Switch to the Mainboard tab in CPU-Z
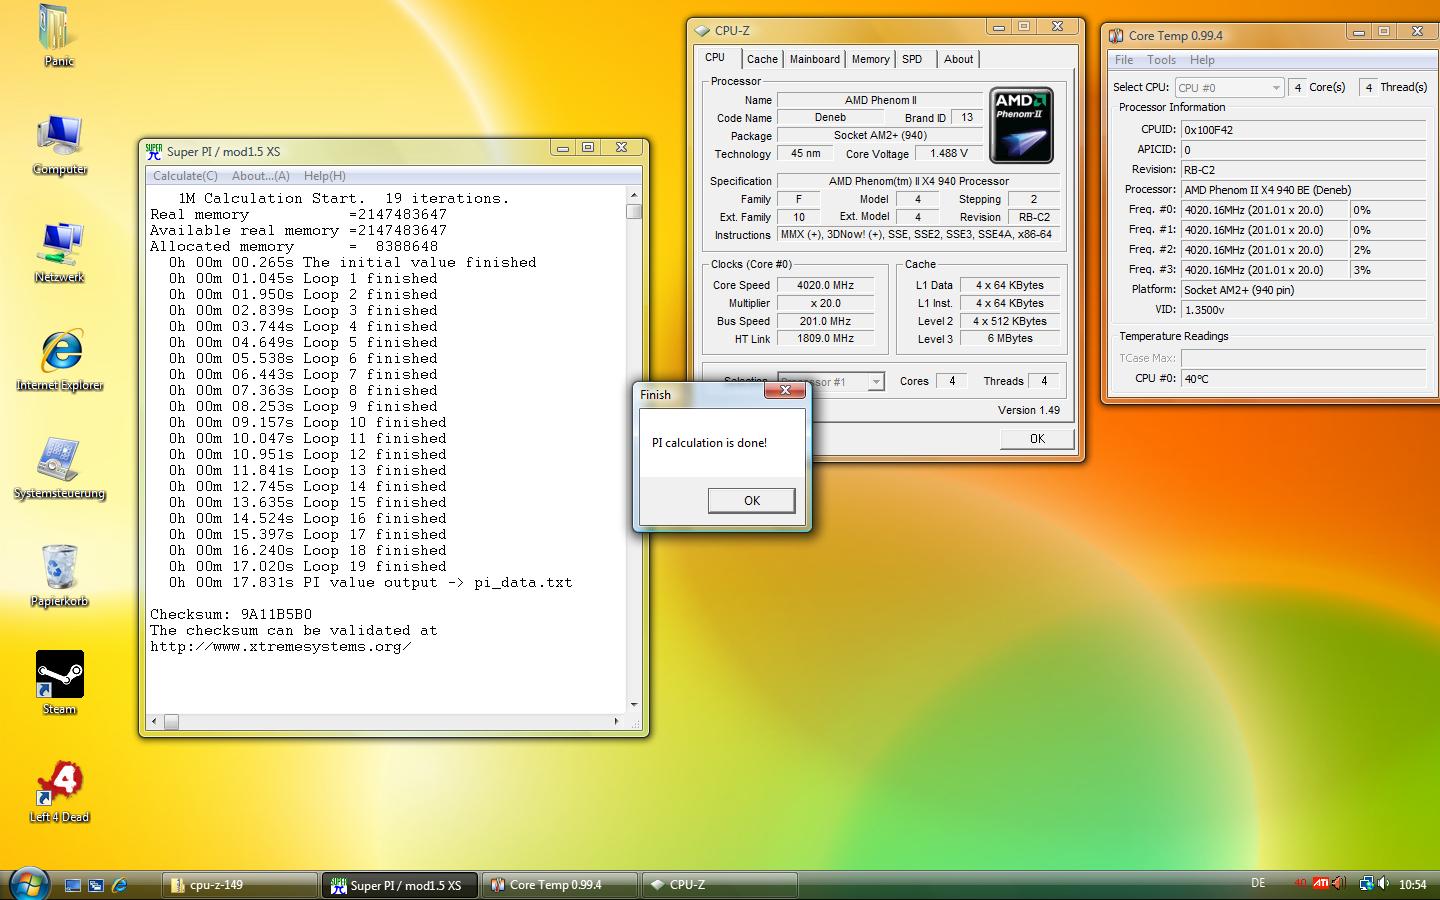Viewport: 1440px width, 900px height. (x=814, y=59)
